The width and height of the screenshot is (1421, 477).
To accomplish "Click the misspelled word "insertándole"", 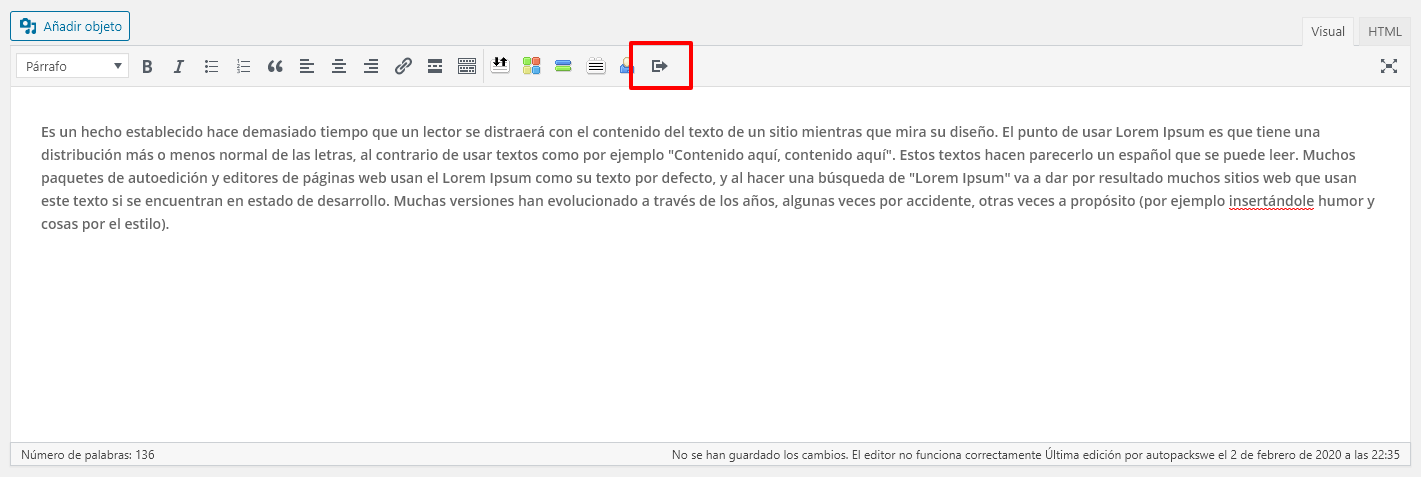I will click(x=1271, y=201).
